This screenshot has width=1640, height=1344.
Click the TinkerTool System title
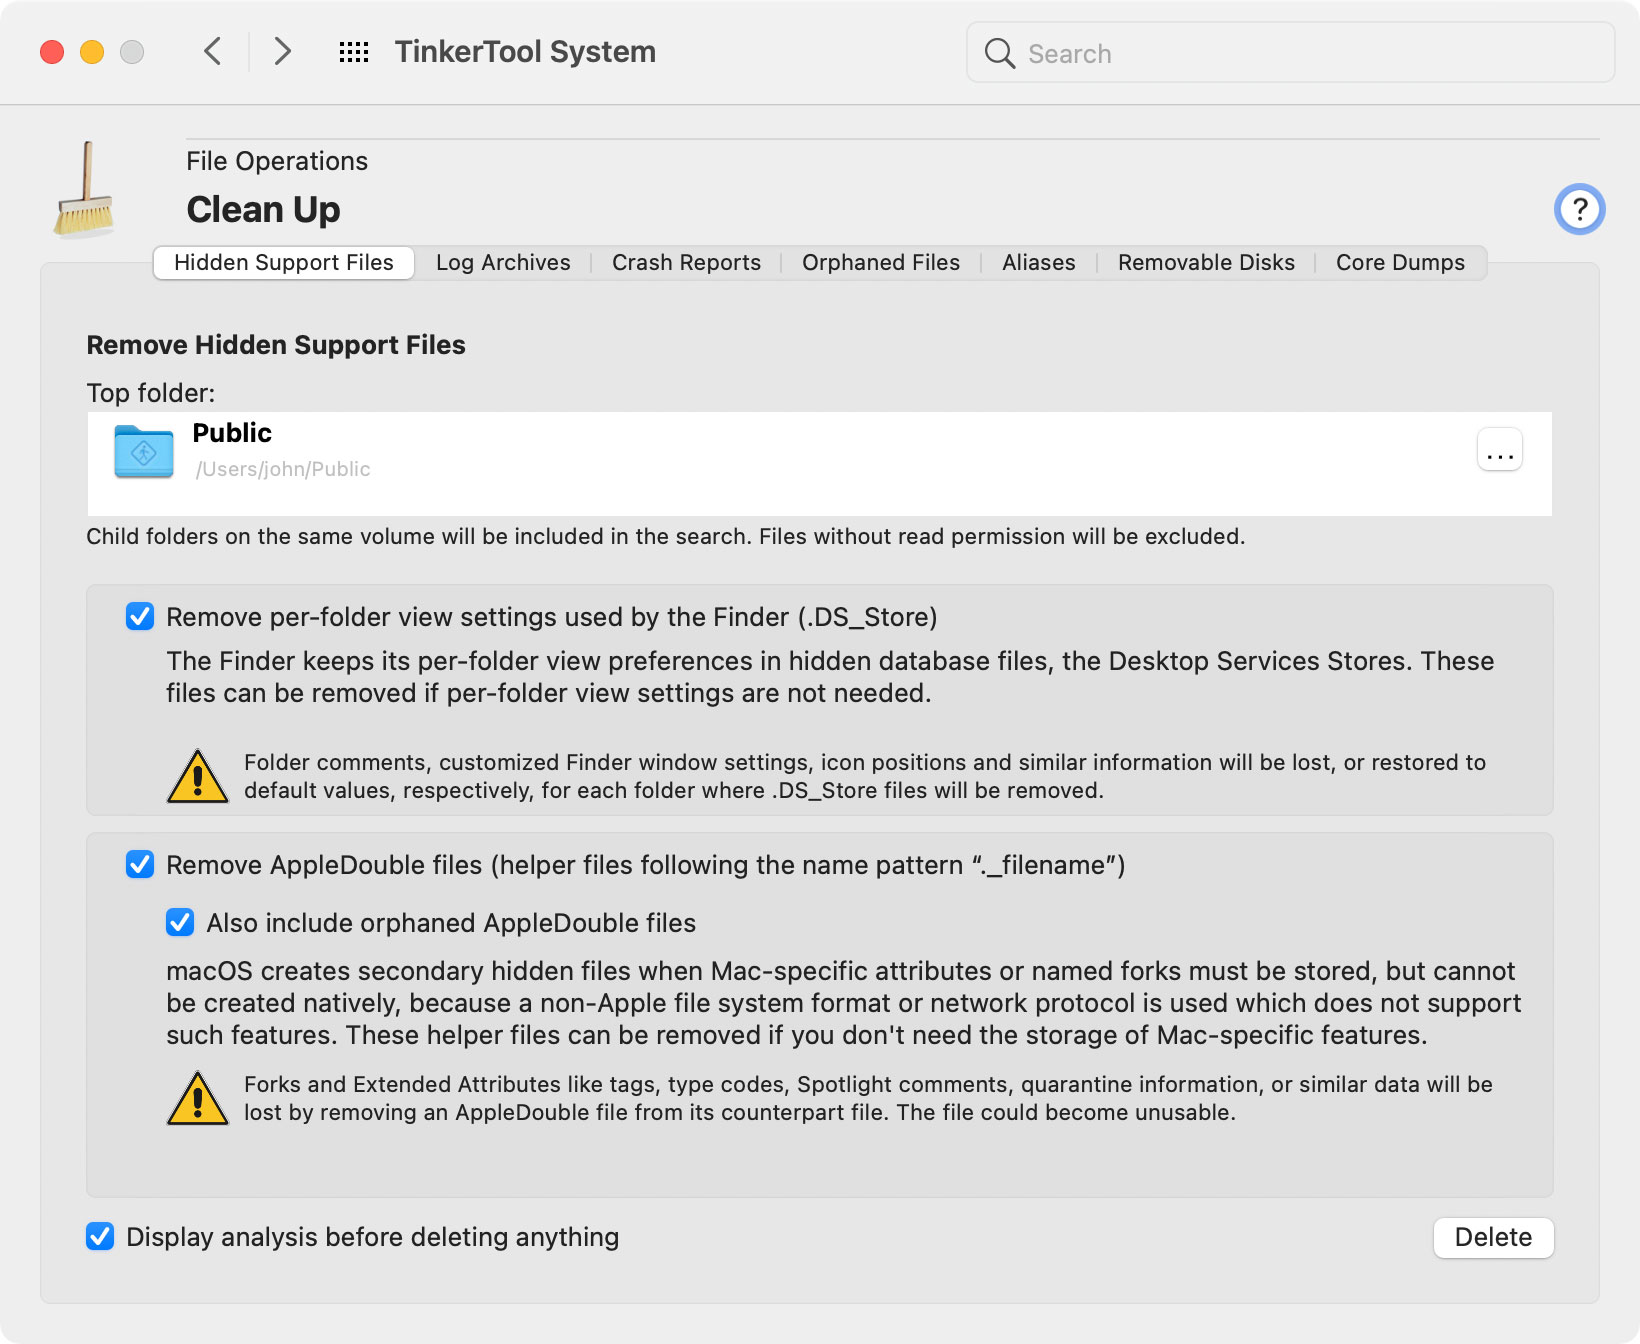point(525,52)
